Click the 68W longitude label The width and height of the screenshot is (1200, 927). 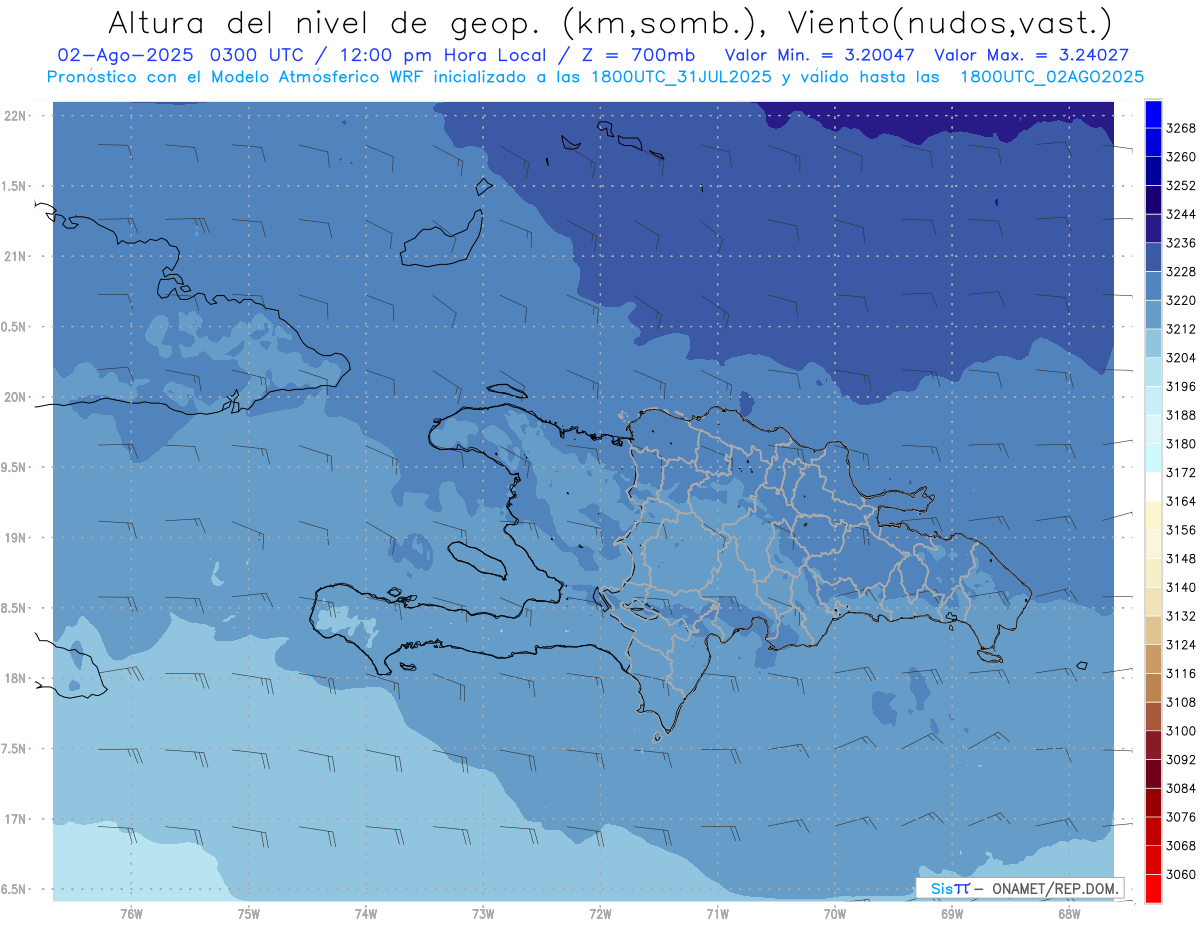click(1069, 914)
